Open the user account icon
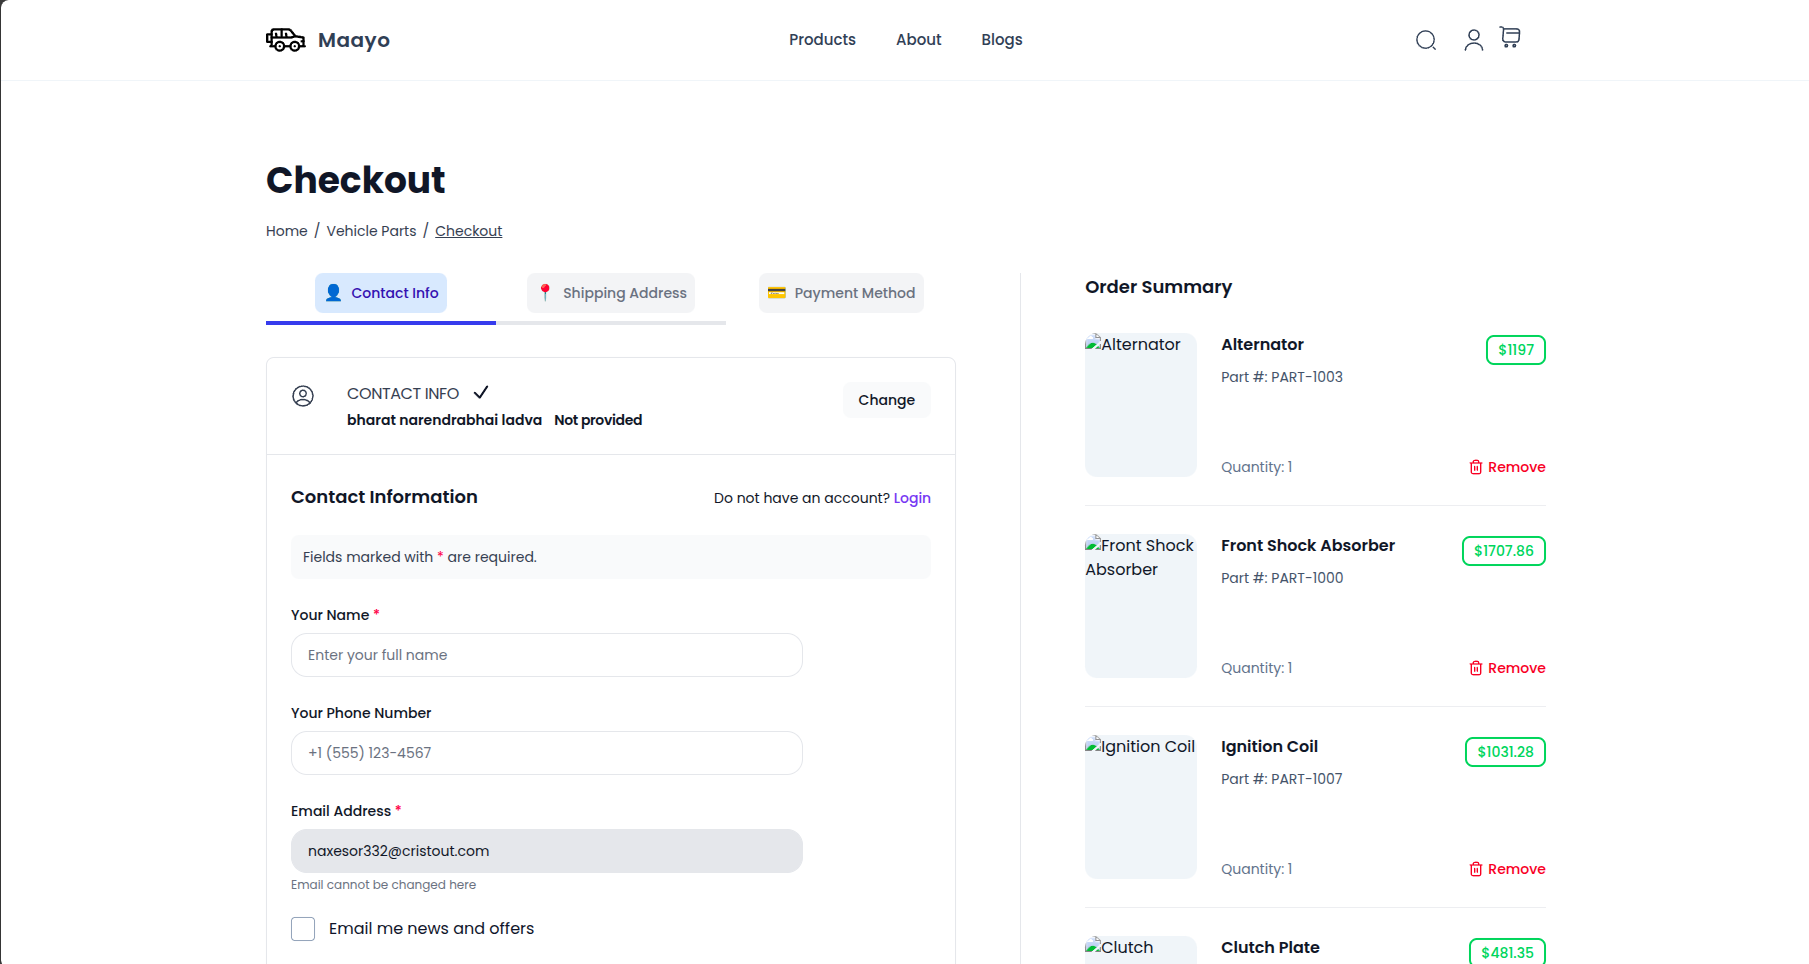 pos(1473,40)
